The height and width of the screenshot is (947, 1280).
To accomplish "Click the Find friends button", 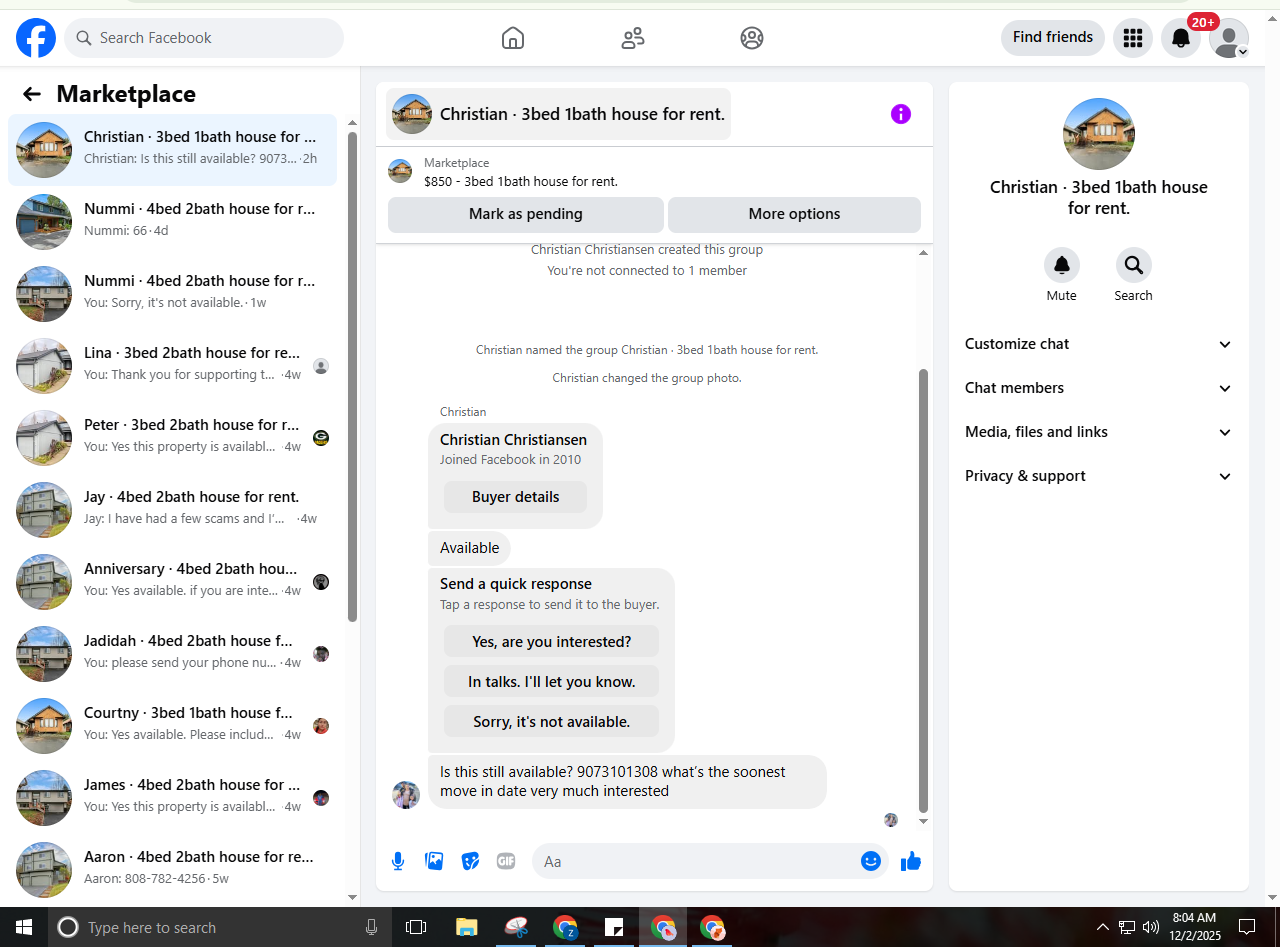I will click(1053, 38).
